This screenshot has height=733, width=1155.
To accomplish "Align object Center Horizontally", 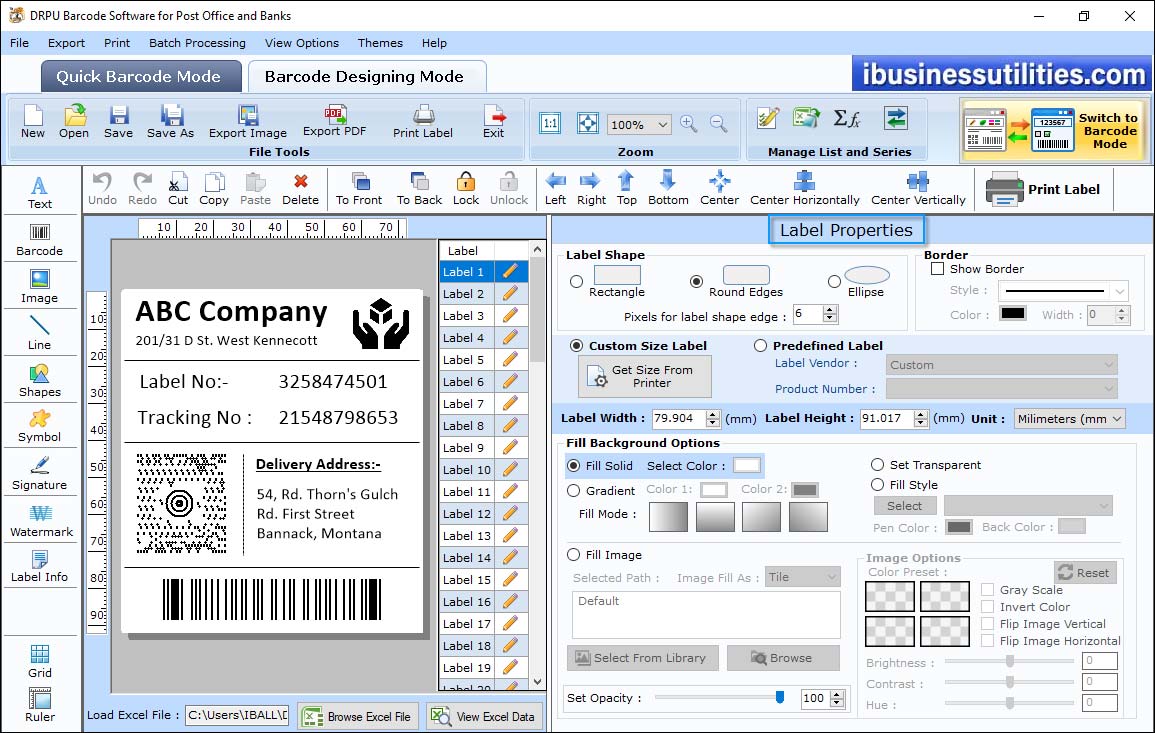I will point(804,189).
